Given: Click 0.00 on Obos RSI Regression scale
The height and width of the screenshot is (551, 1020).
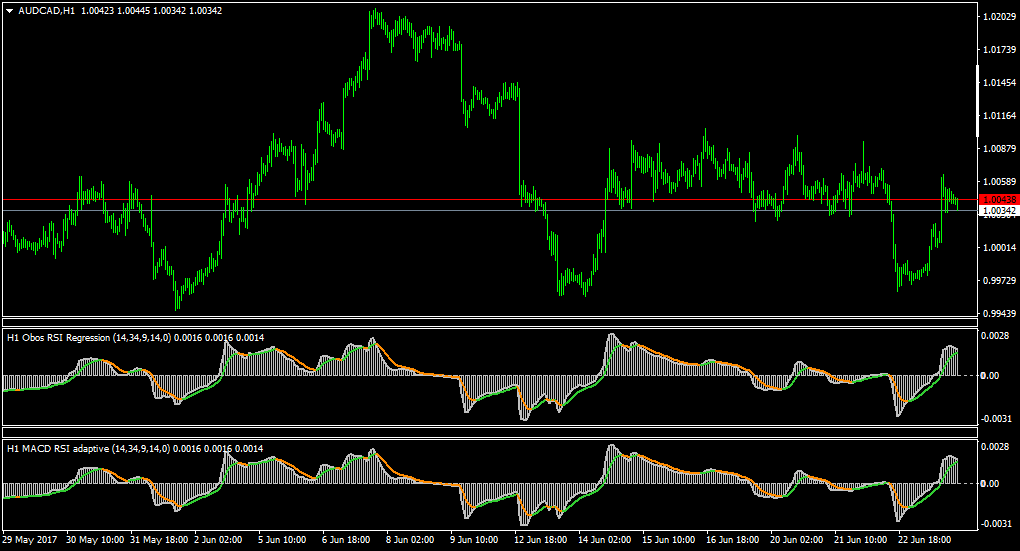Looking at the screenshot, I should tap(990, 375).
